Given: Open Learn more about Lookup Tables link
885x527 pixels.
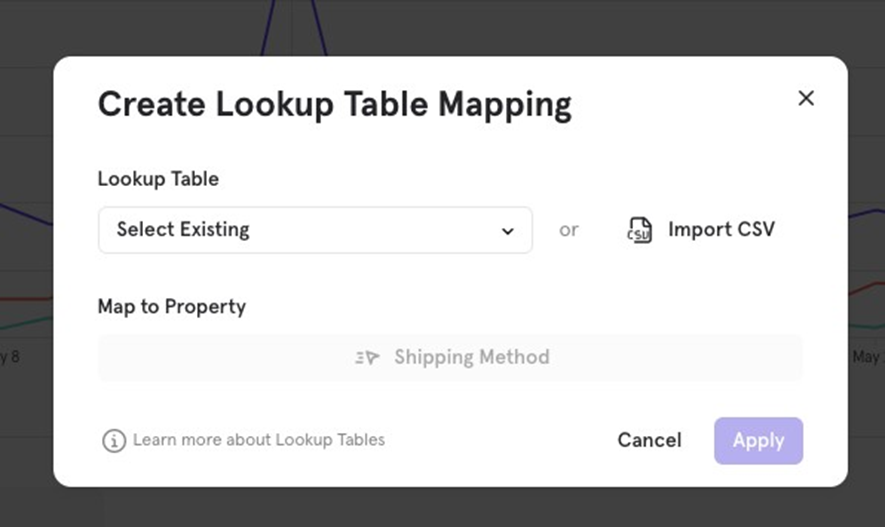Looking at the screenshot, I should 258,440.
